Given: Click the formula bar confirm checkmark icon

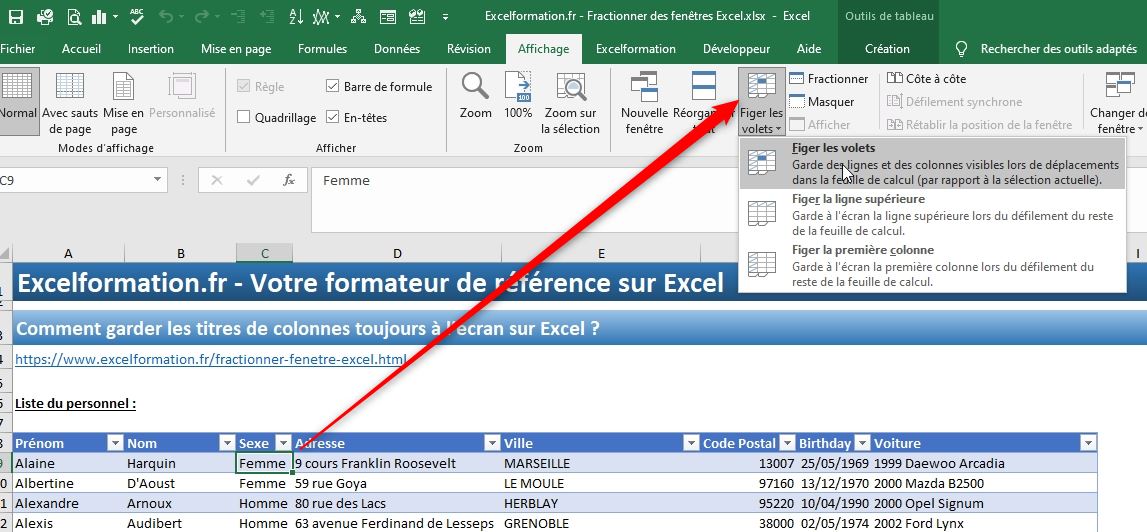Looking at the screenshot, I should [x=253, y=180].
